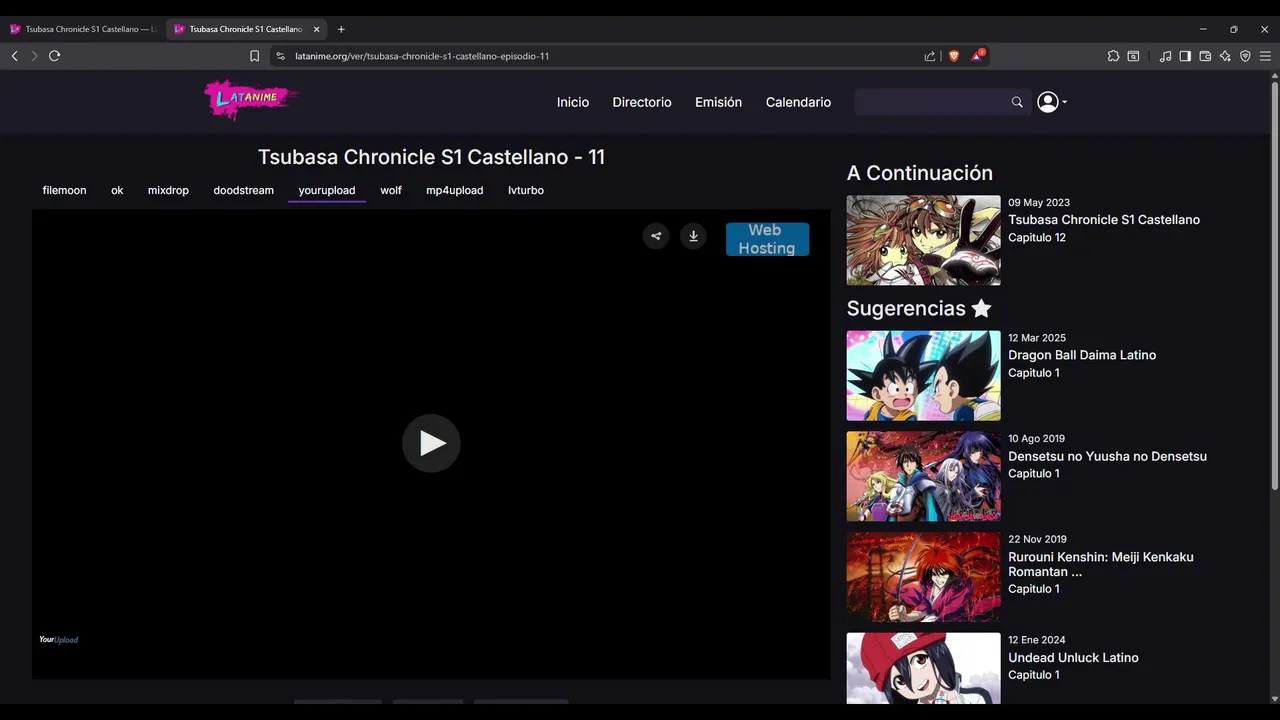The width and height of the screenshot is (1280, 720).
Task: Open the Densetsu no Yuusha no Densetsu thumbnail
Action: pyautogui.click(x=923, y=476)
